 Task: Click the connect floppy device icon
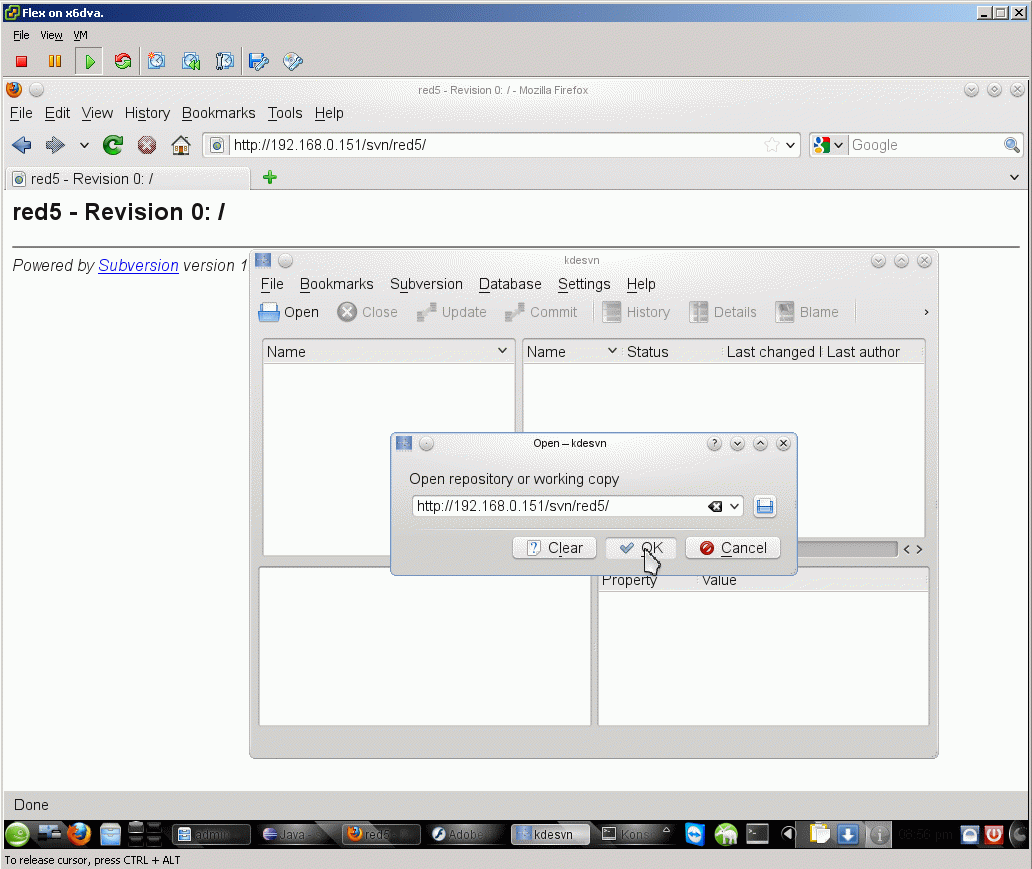tap(259, 61)
